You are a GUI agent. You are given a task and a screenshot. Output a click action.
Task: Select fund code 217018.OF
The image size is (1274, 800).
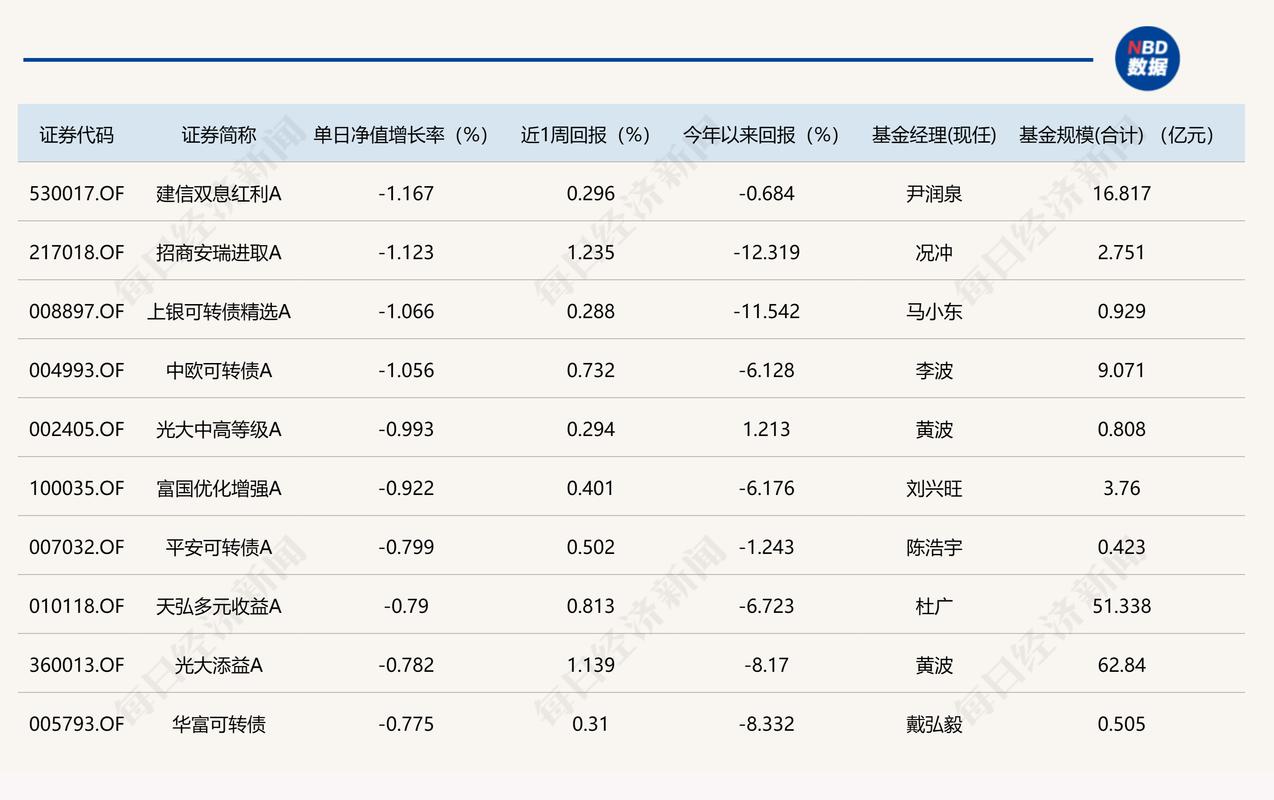(75, 252)
